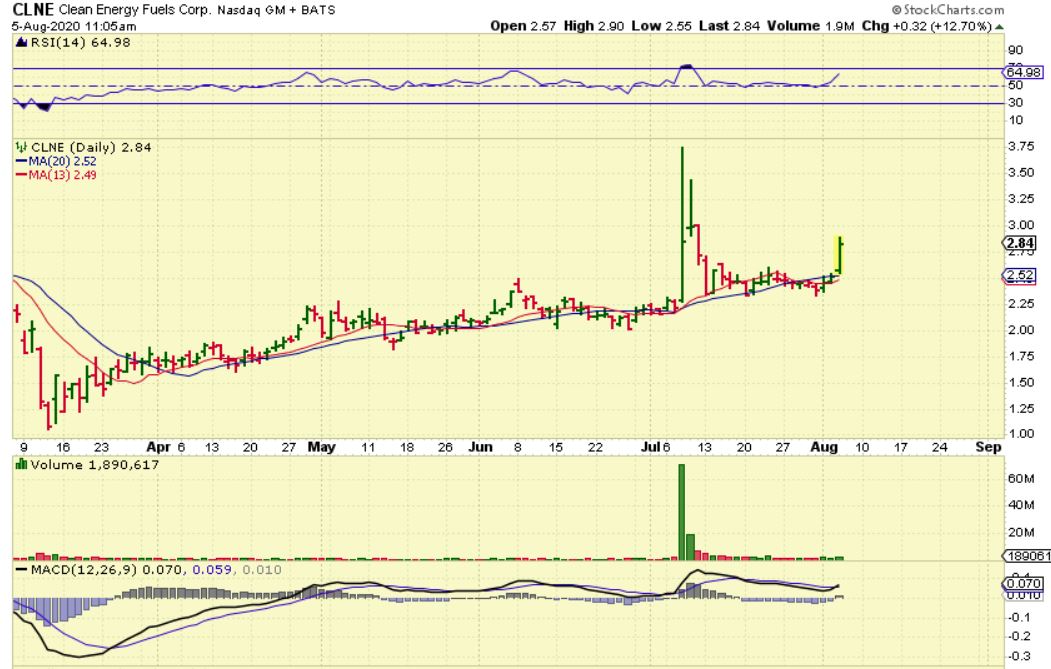Click the StockCharts.com watermark label
1051x669 pixels.
pyautogui.click(x=948, y=9)
